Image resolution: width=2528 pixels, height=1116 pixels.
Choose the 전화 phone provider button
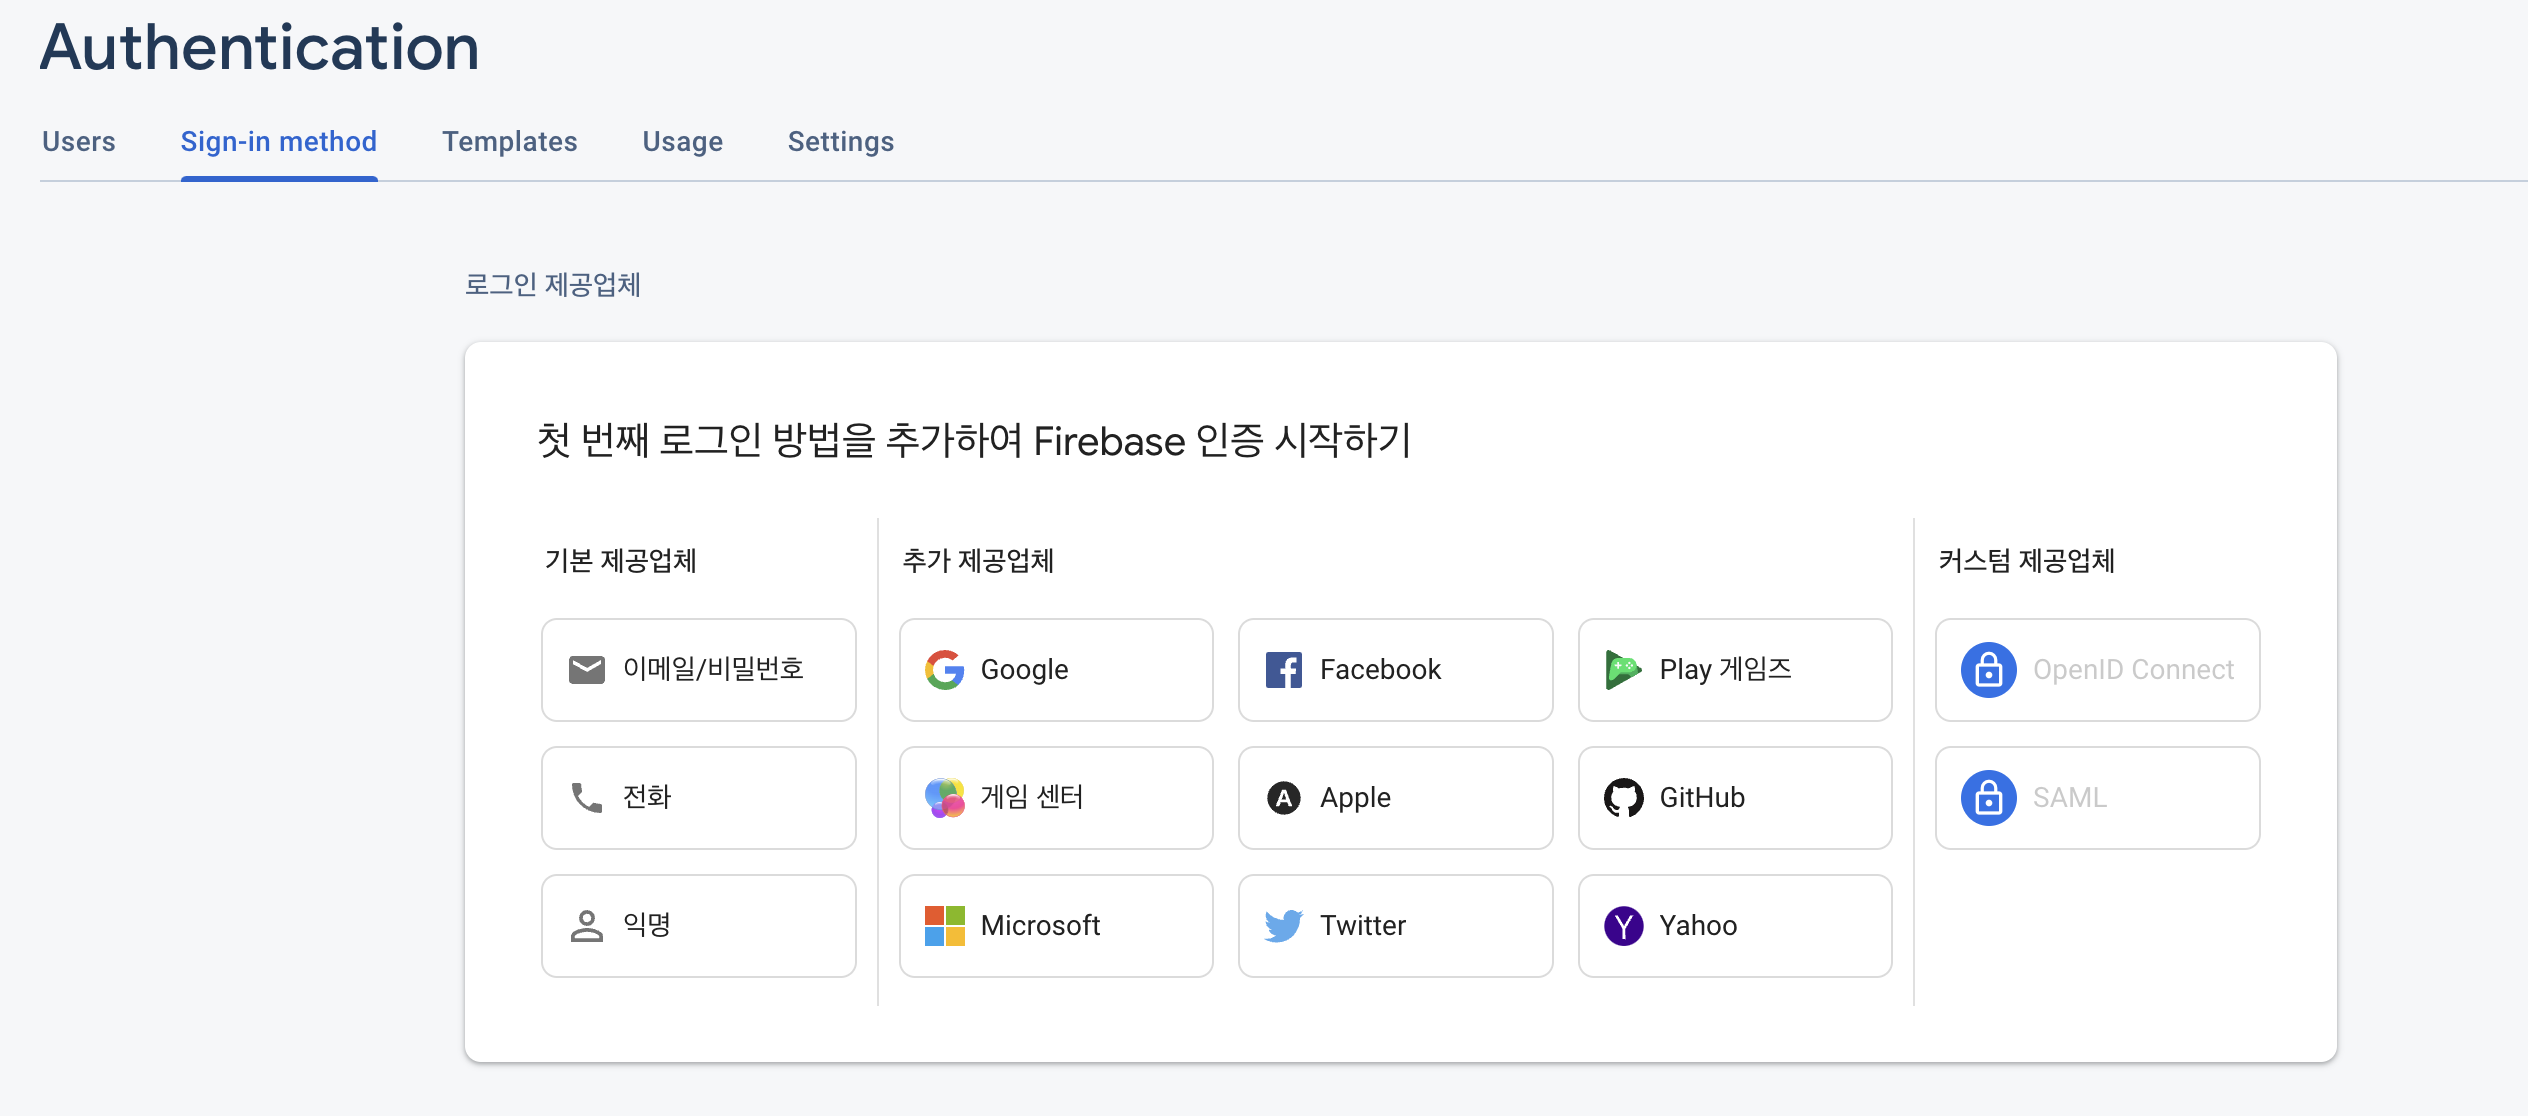click(x=698, y=798)
